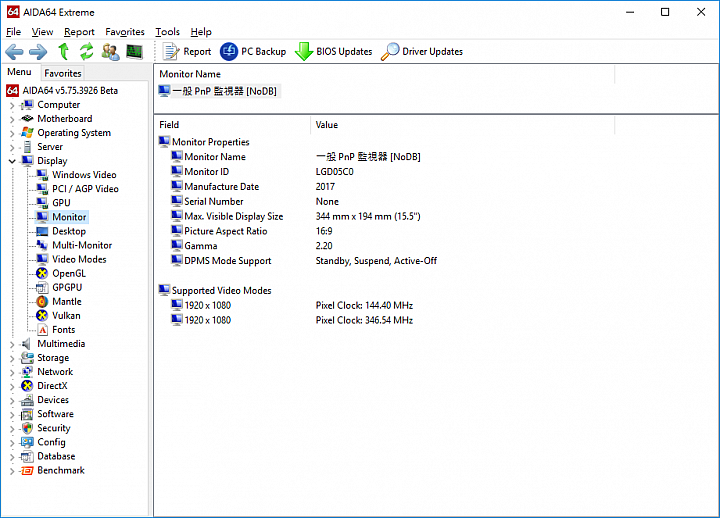Viewport: 720px width, 518px height.
Task: Select PCI / AGP Video in the tree
Action: 85,189
